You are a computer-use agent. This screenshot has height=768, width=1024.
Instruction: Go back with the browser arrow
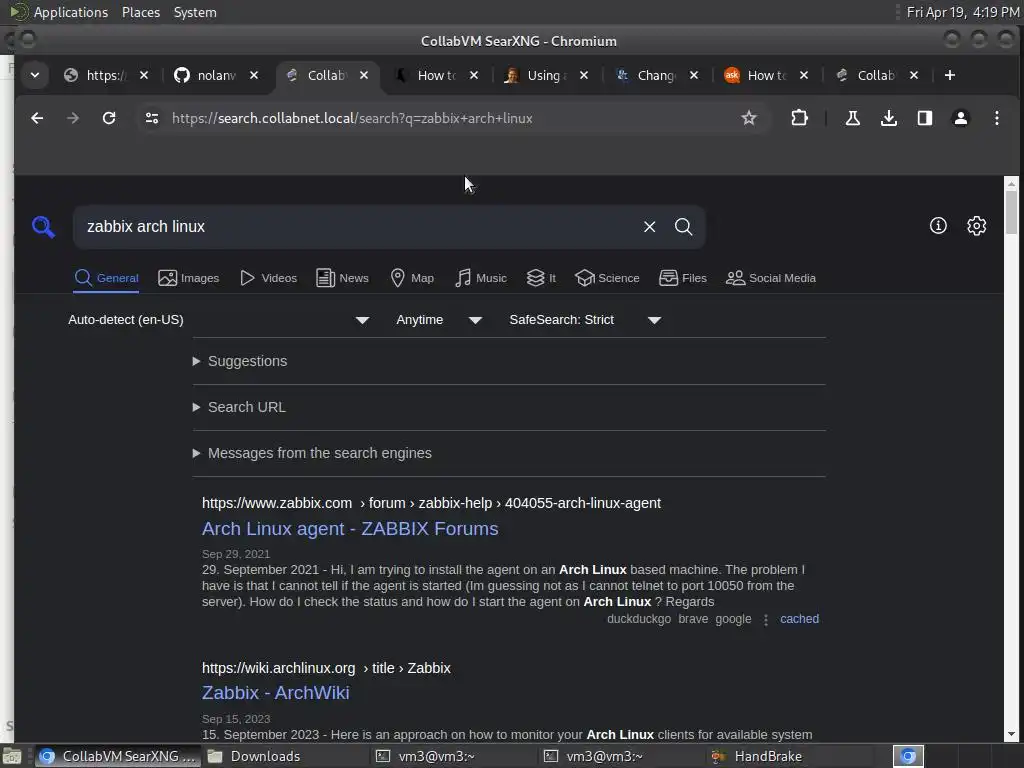pos(37,118)
